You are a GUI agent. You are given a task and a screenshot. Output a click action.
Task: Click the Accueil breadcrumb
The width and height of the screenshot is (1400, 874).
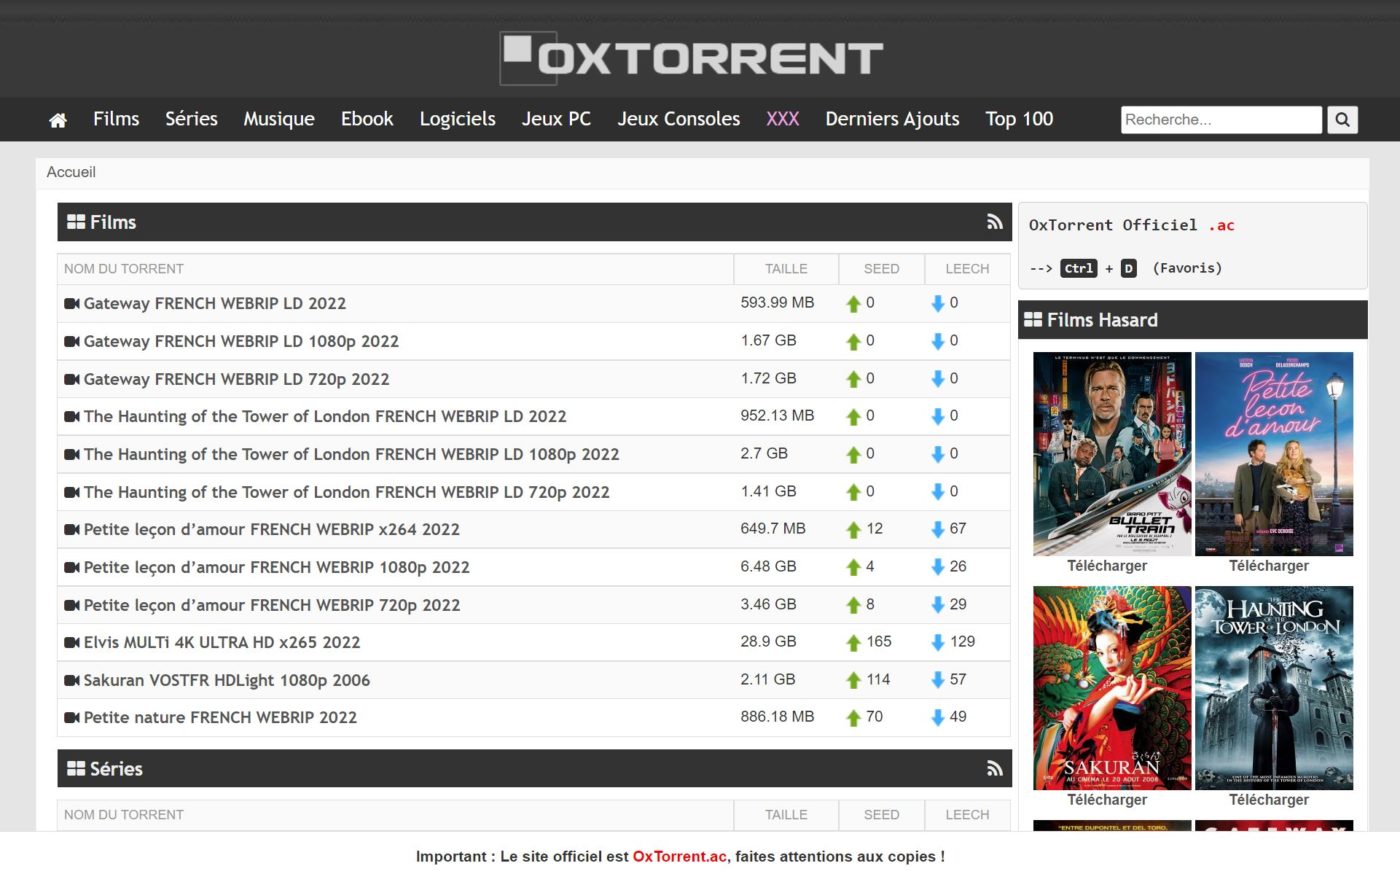[70, 172]
